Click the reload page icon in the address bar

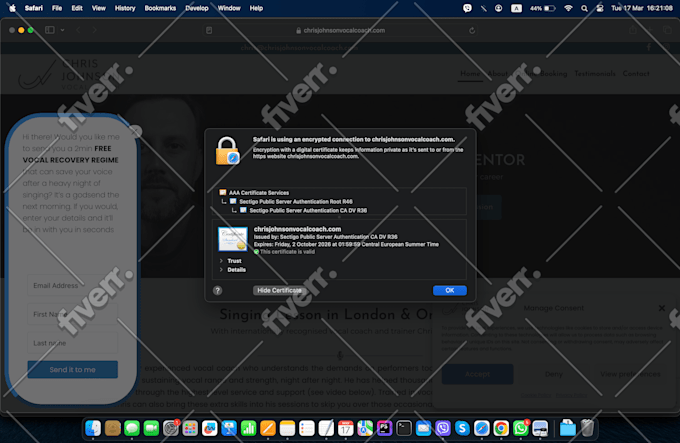tap(472, 30)
